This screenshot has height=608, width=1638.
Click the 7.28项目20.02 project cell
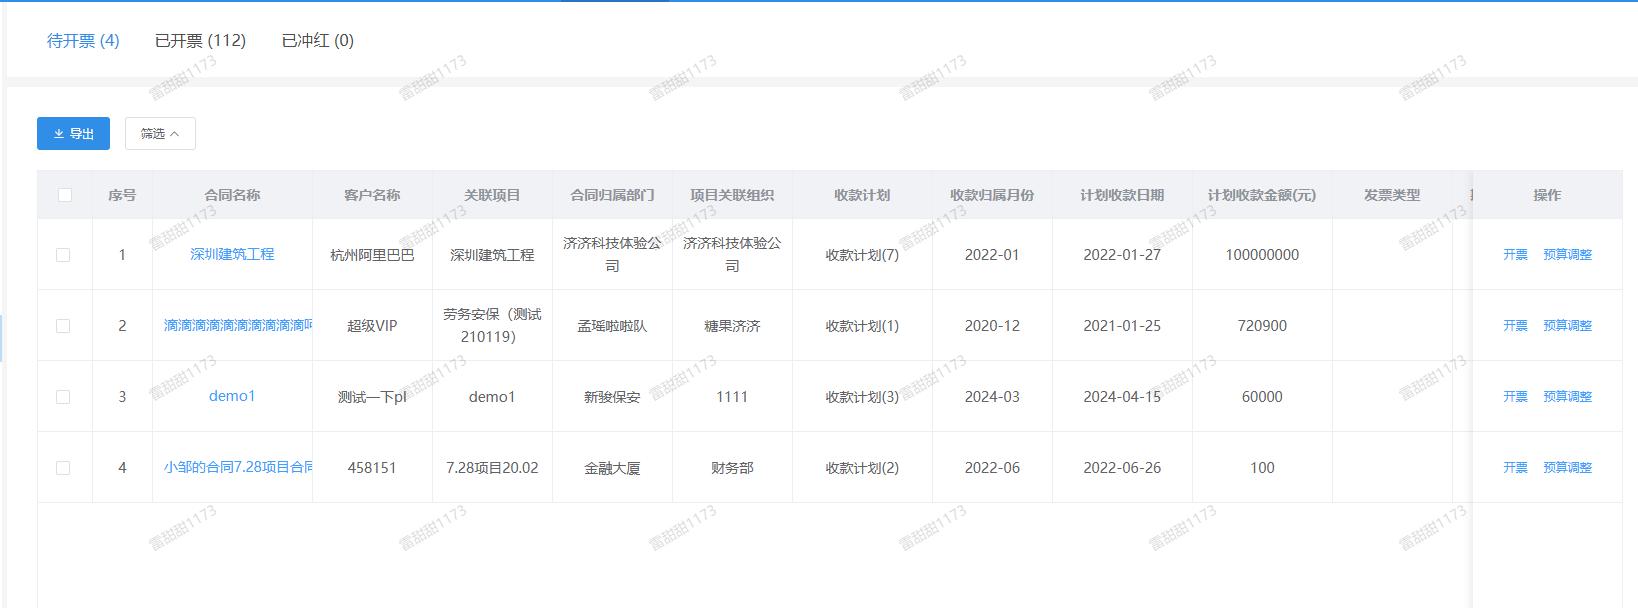[x=492, y=468]
